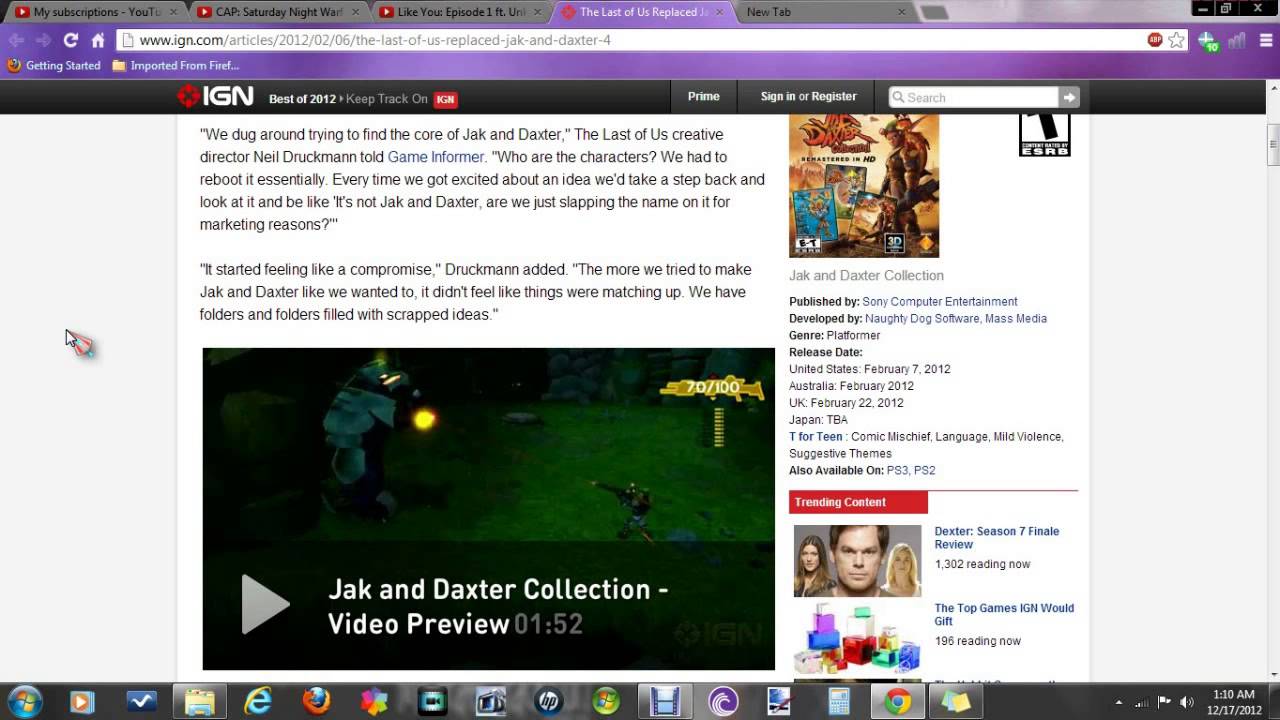
Task: Go to the home page icon
Action: 98,40
